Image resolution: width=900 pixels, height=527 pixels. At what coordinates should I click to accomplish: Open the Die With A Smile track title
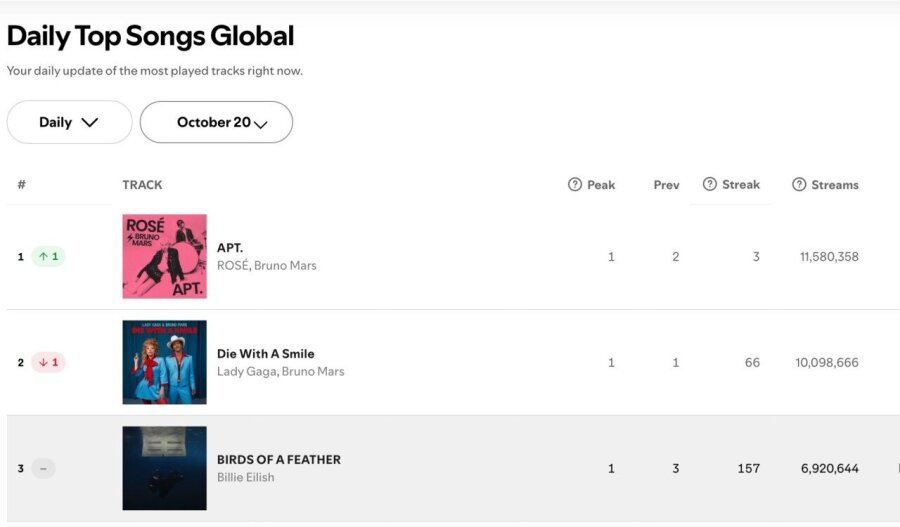pos(266,354)
